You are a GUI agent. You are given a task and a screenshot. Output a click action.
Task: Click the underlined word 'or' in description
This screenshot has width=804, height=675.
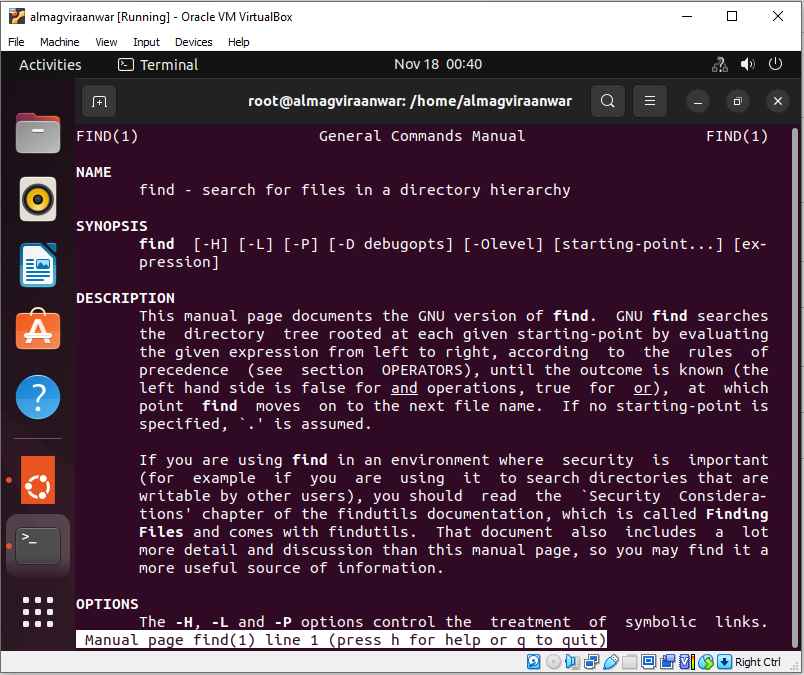point(642,388)
